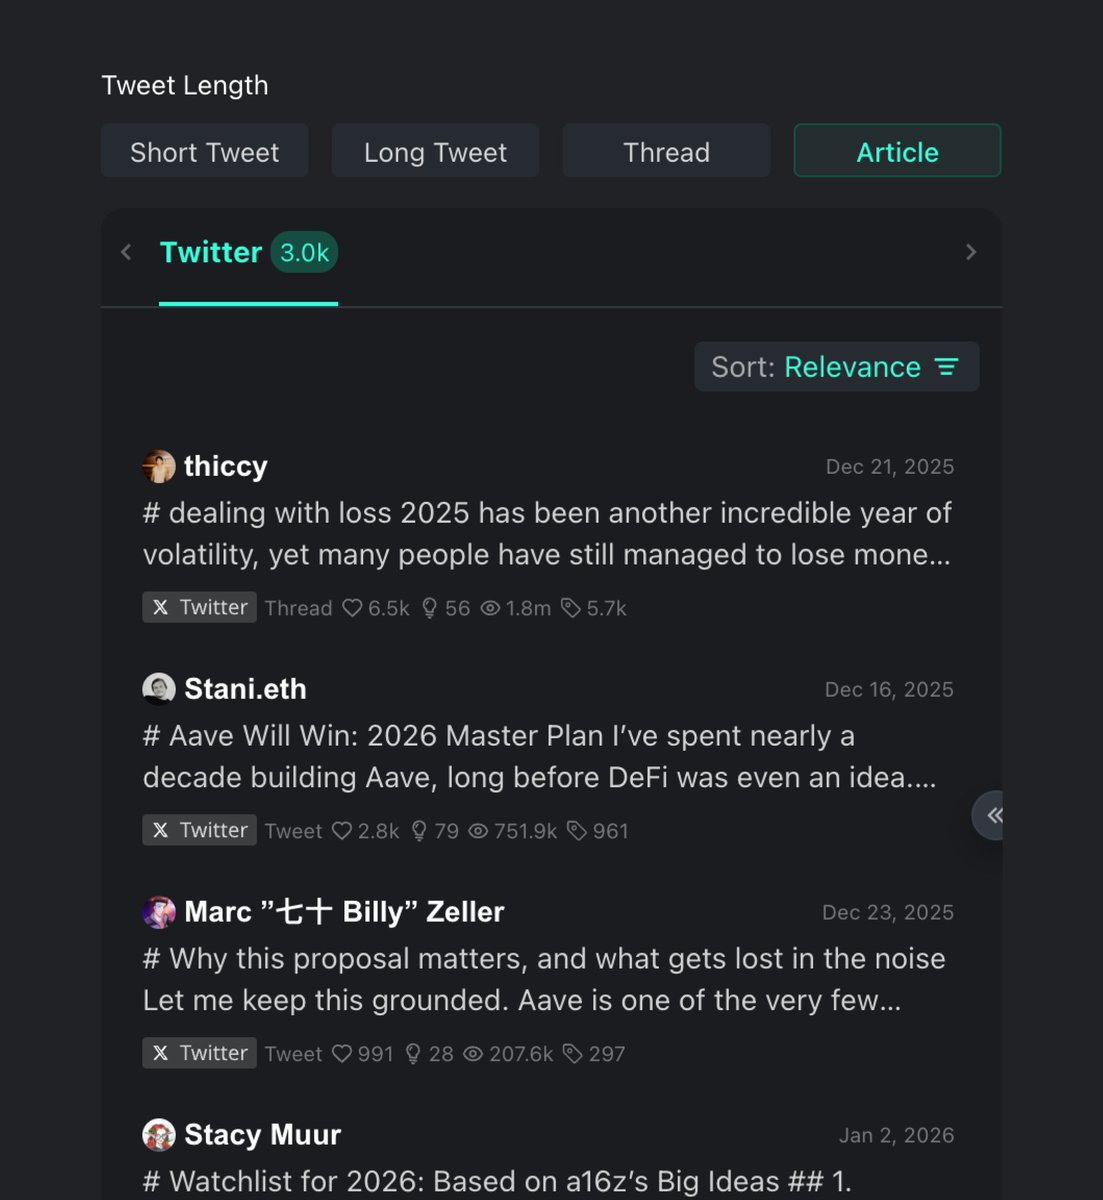Click the eye views icon on Marc's post
This screenshot has width=1103, height=1200.
[x=473, y=1054]
